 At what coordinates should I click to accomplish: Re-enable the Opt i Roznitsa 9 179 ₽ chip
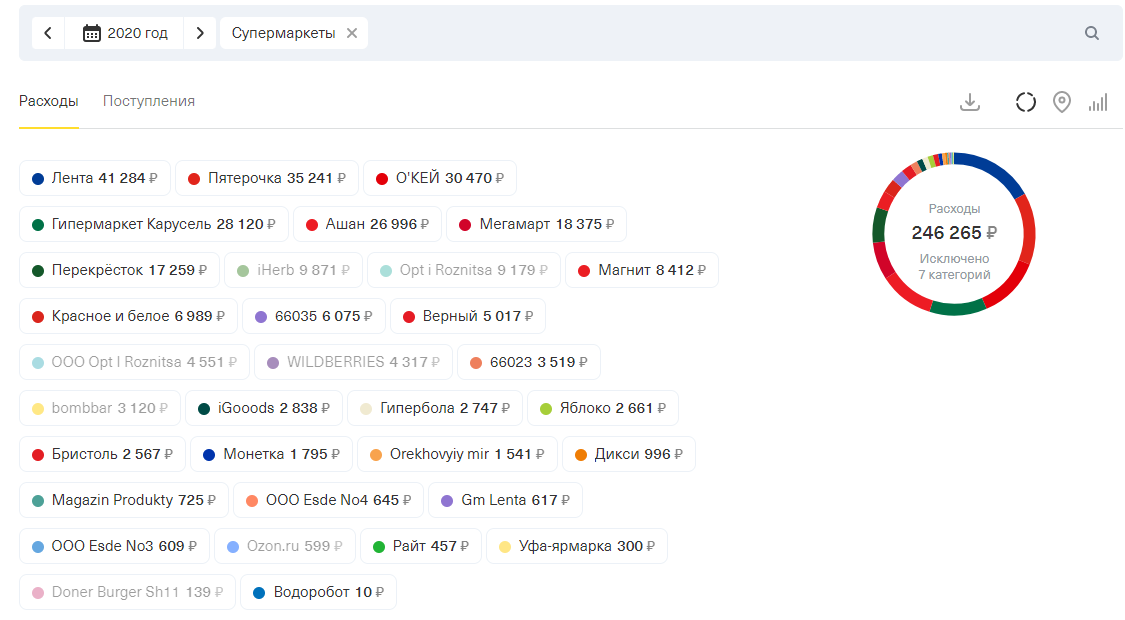(463, 270)
